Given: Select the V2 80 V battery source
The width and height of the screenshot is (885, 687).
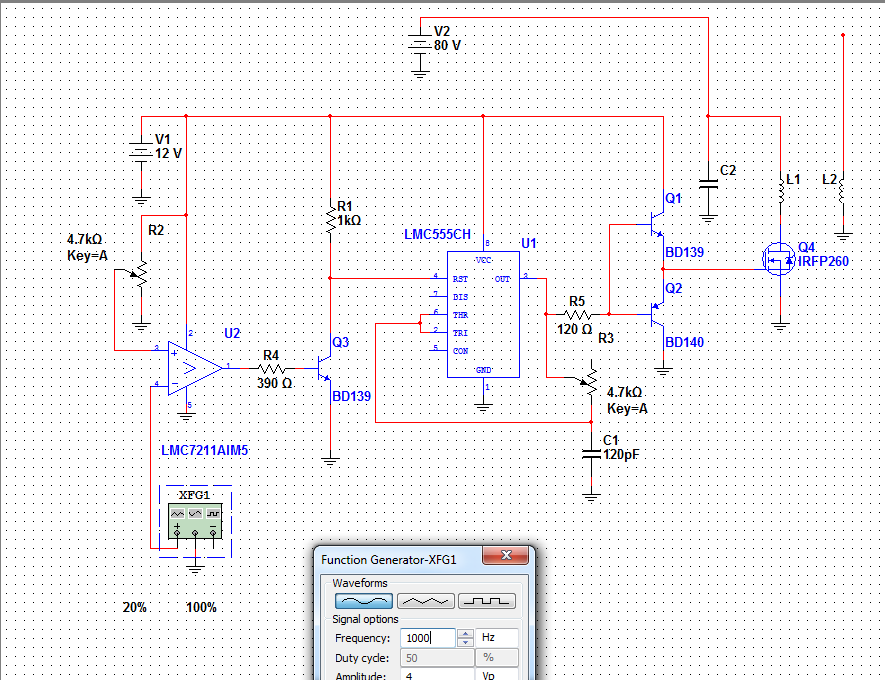Looking at the screenshot, I should pyautogui.click(x=420, y=44).
